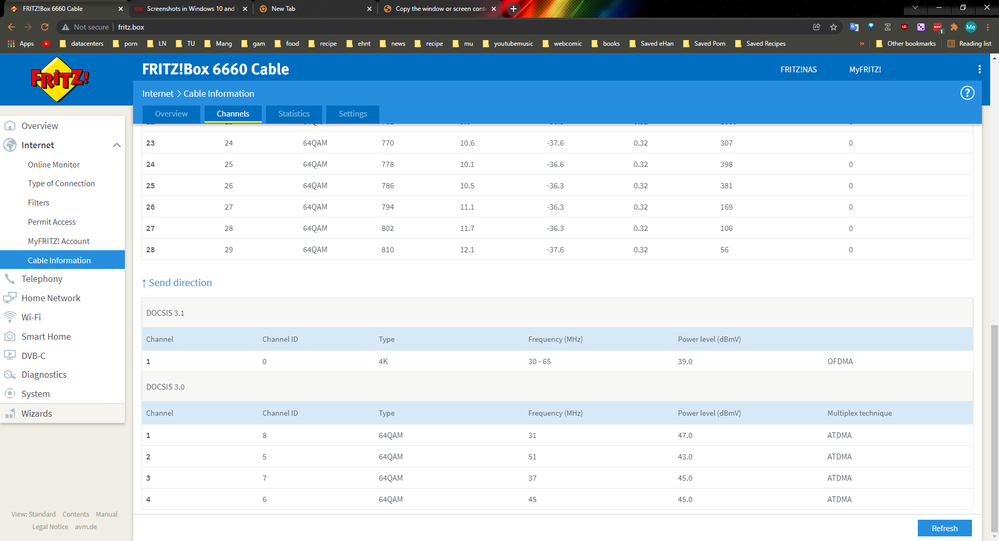Collapse the Internet sidebar section
This screenshot has height=541, width=999.
pos(117,145)
